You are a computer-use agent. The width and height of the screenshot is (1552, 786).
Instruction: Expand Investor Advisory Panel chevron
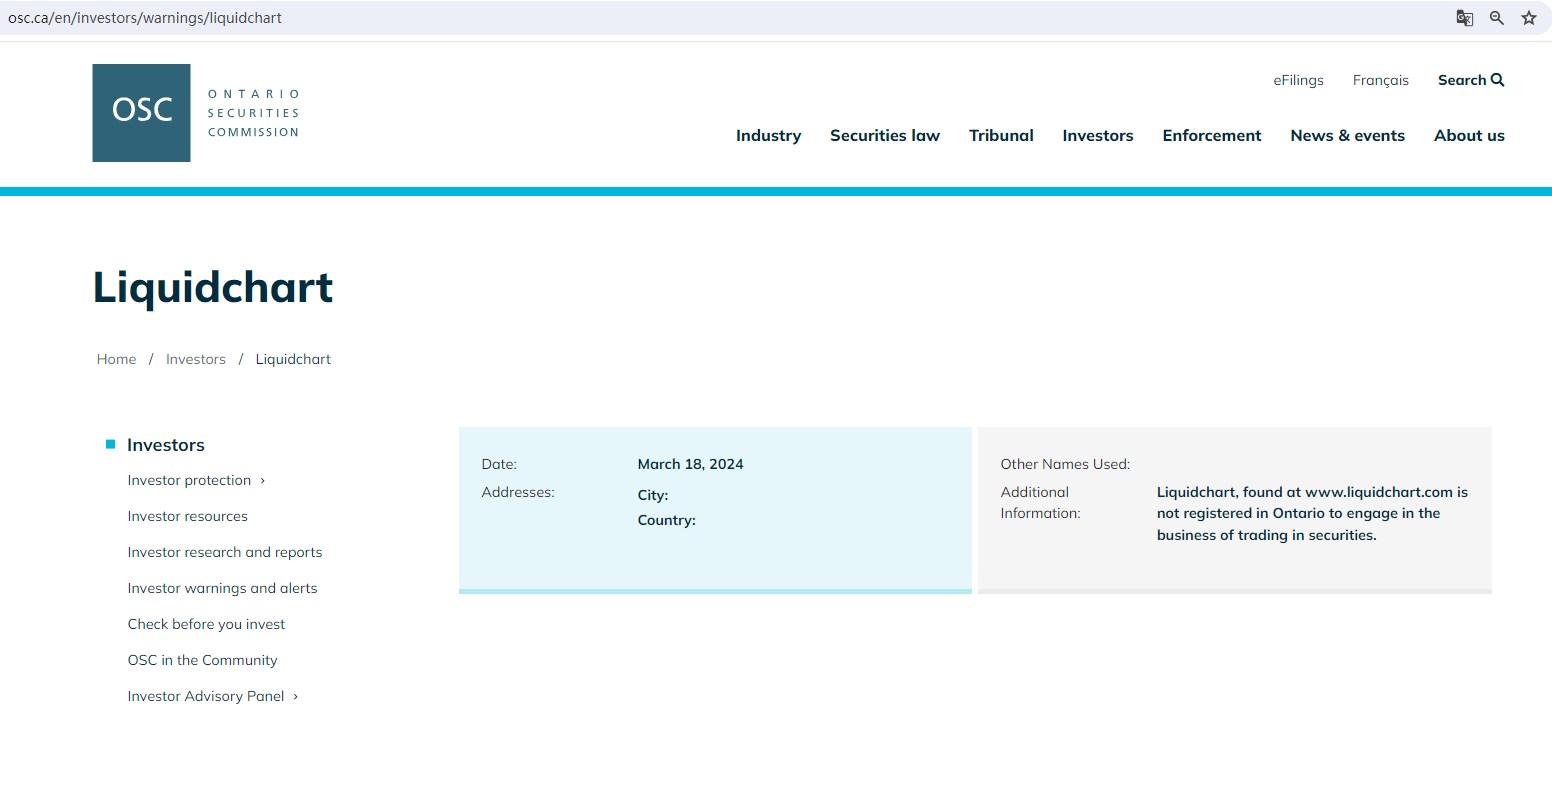pos(295,697)
